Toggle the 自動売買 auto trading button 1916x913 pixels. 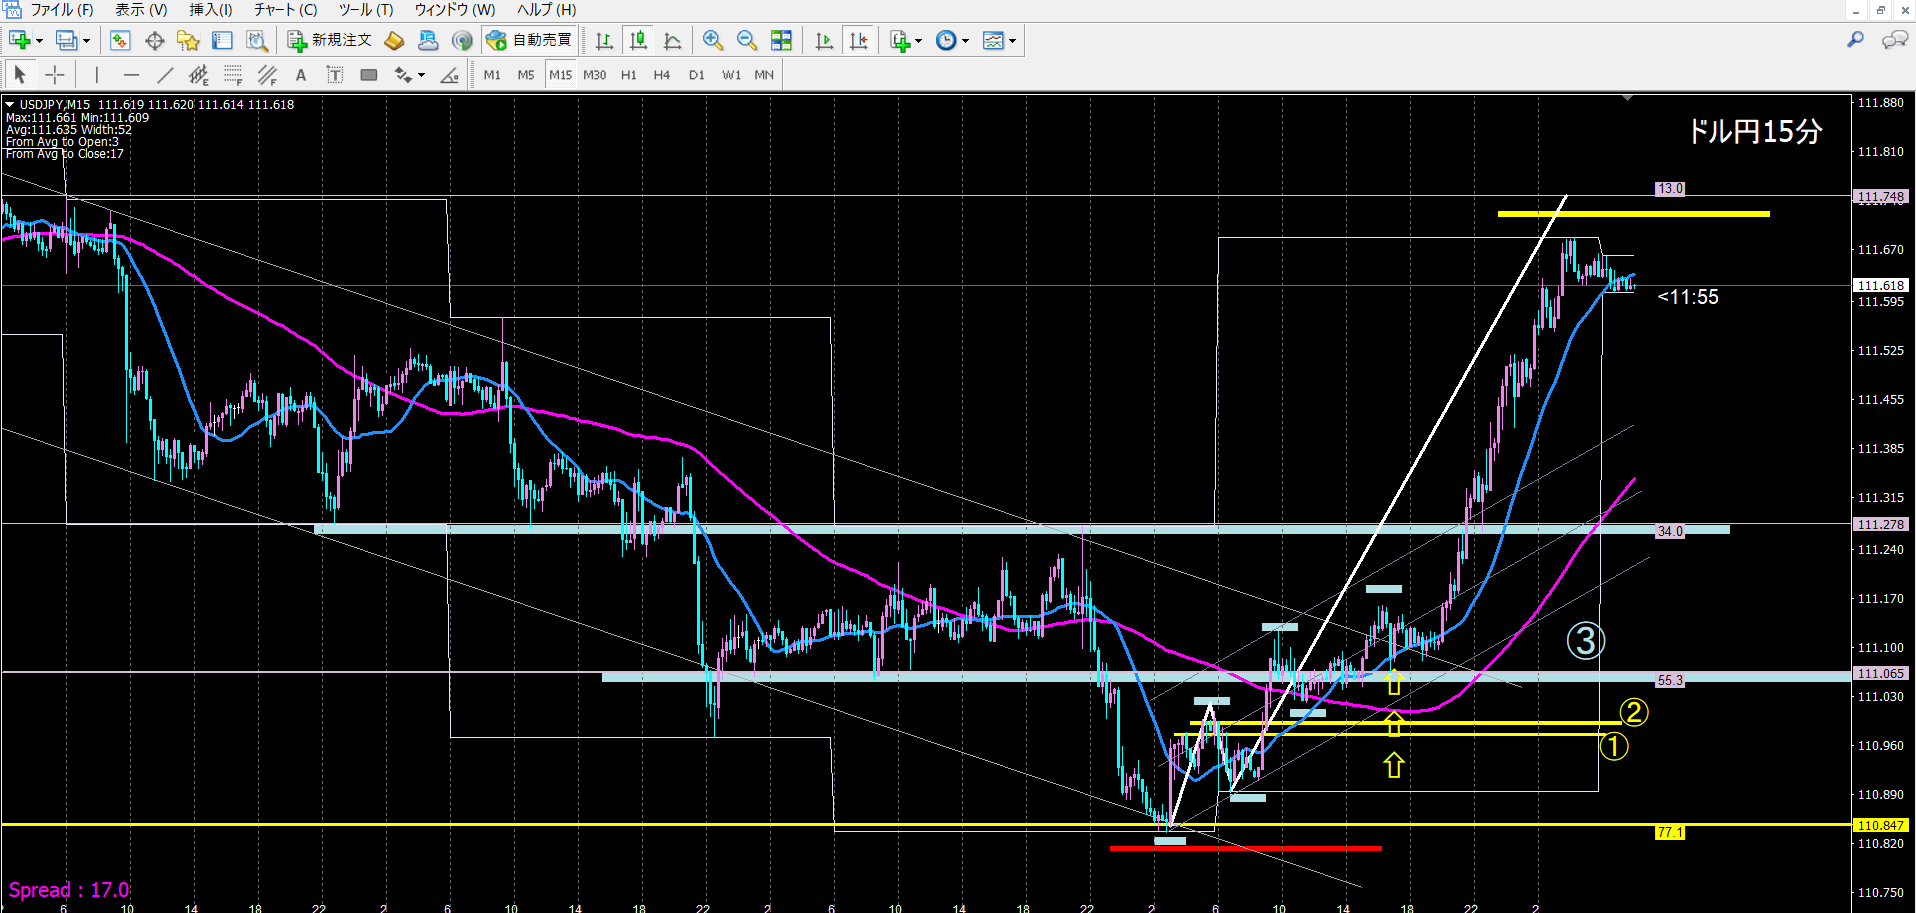pos(529,41)
